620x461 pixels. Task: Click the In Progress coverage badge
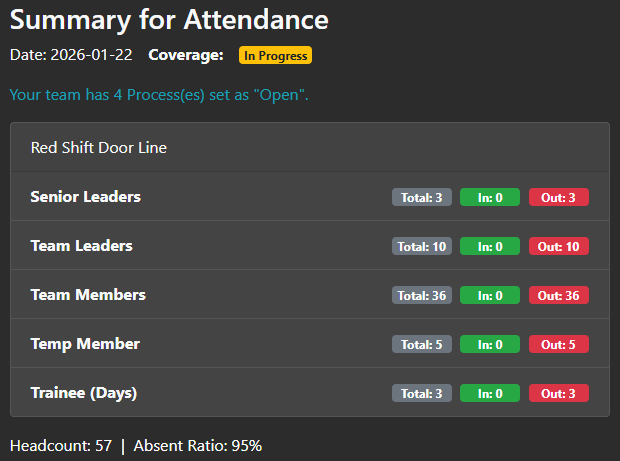click(275, 56)
